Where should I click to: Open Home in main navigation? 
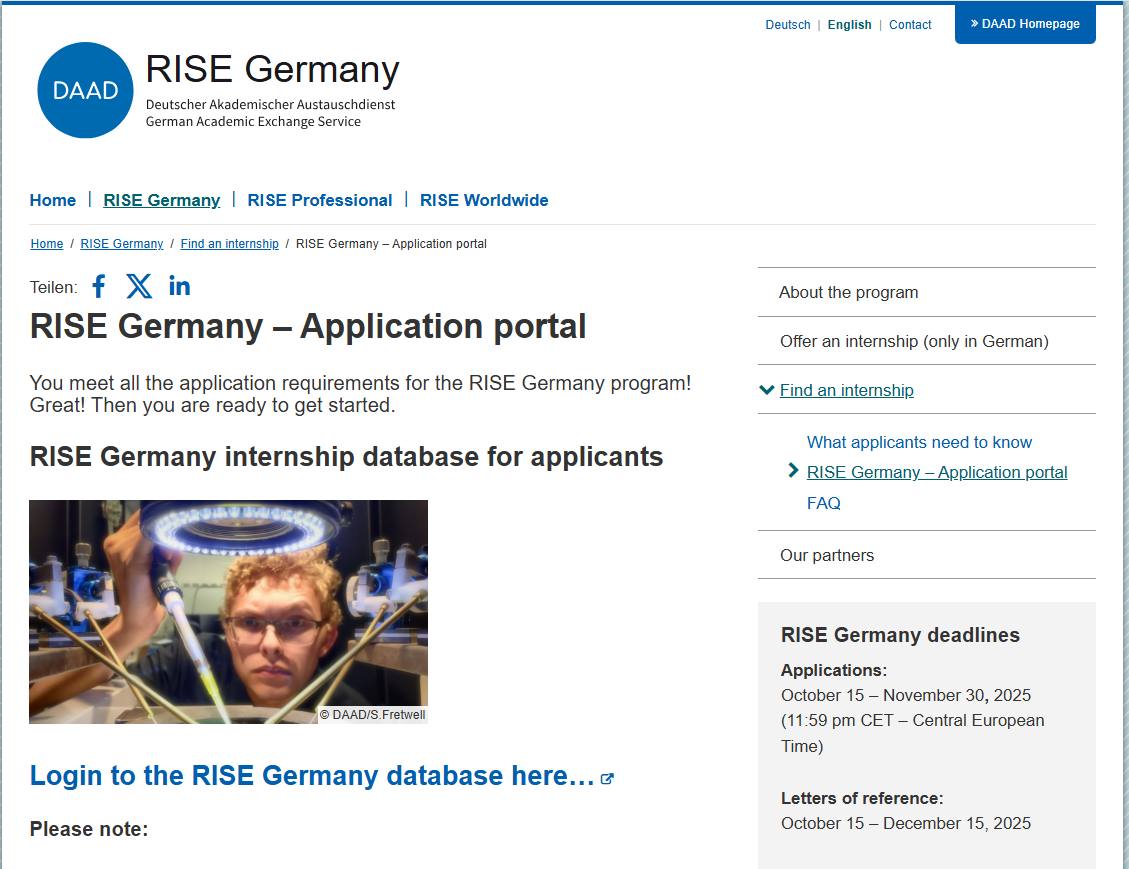53,200
